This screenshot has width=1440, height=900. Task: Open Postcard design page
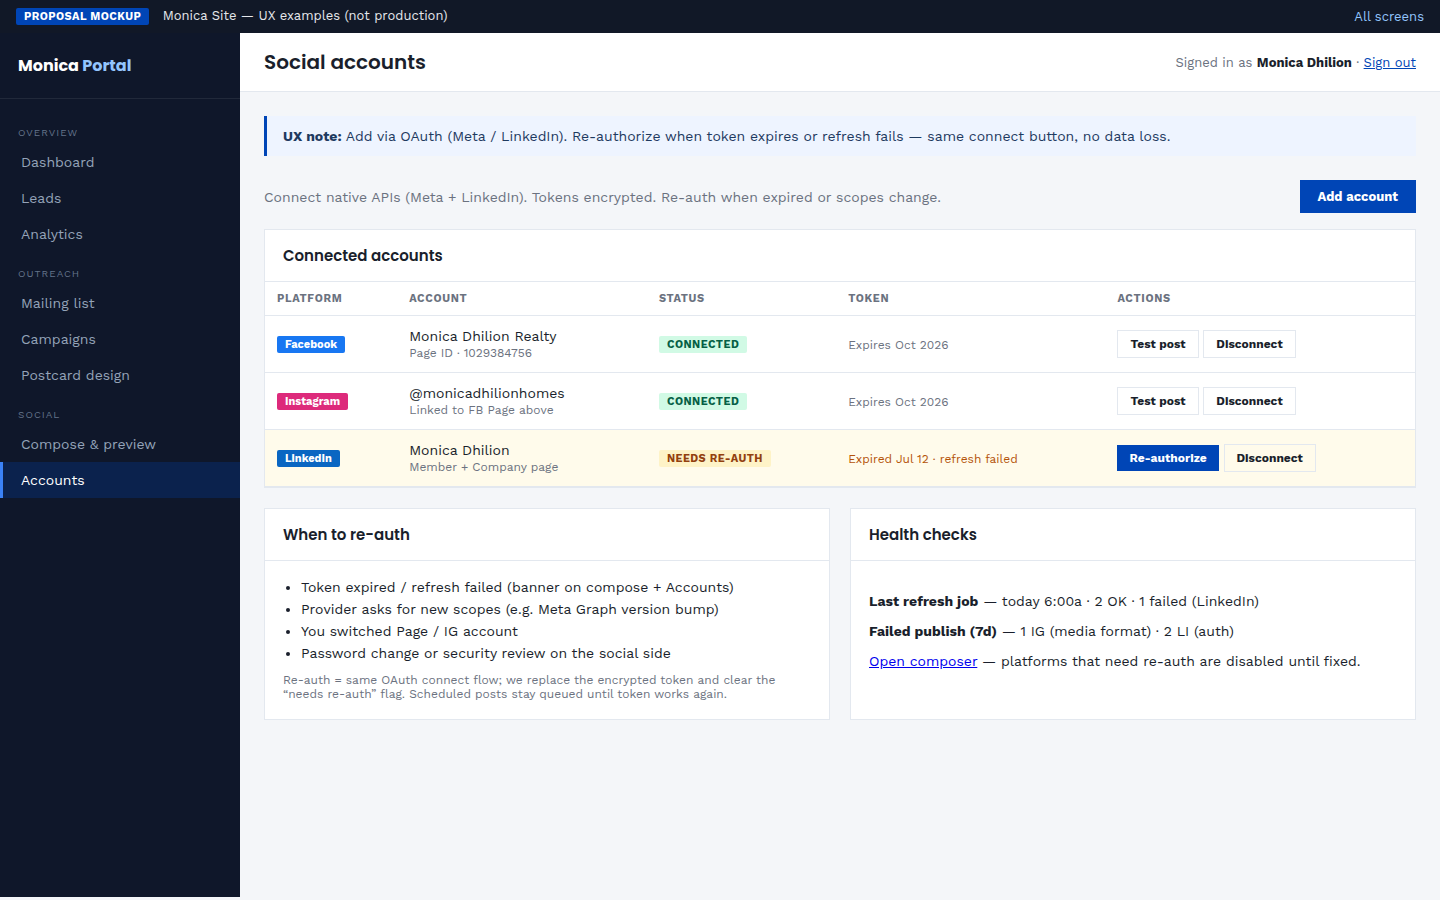pos(120,375)
